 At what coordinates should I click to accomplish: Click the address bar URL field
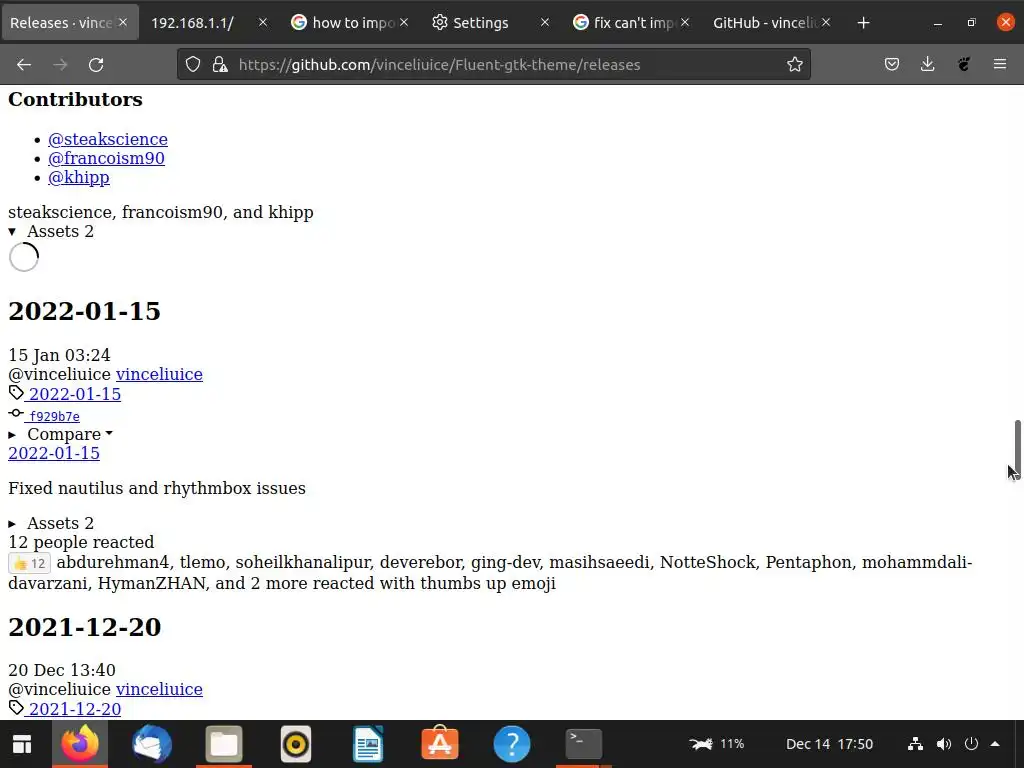(493, 64)
